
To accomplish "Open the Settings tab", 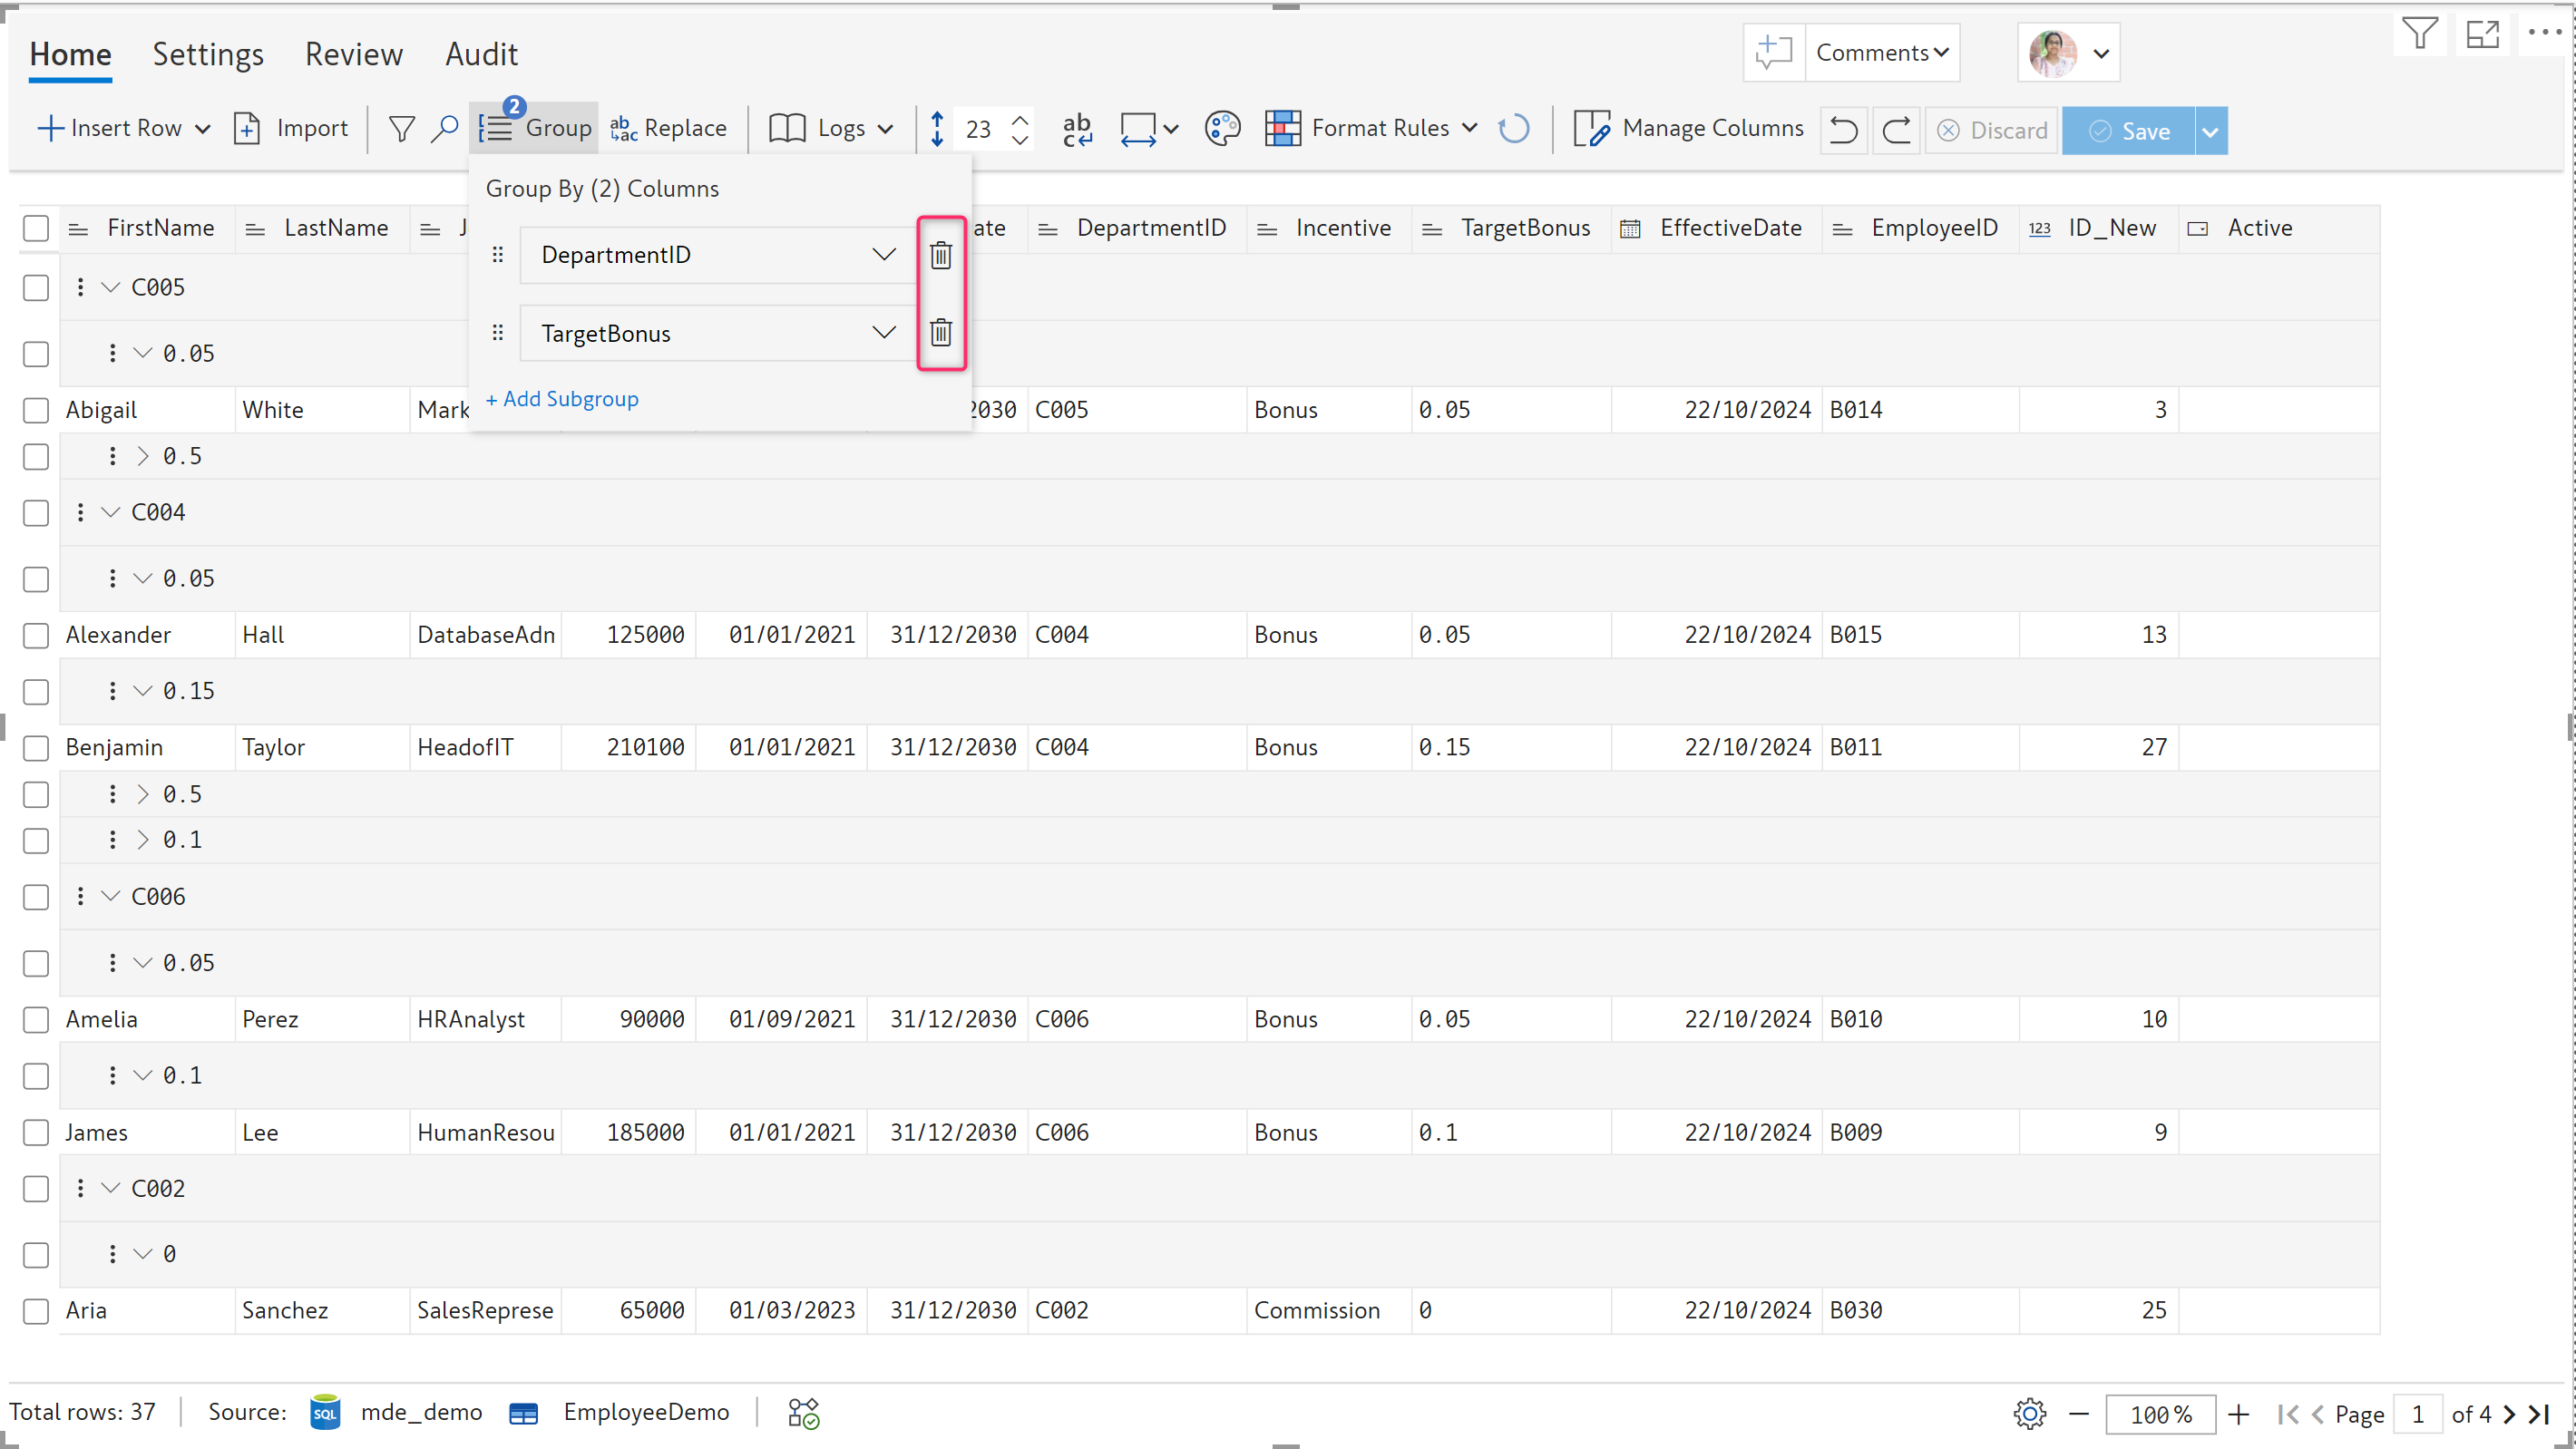I will pyautogui.click(x=207, y=54).
